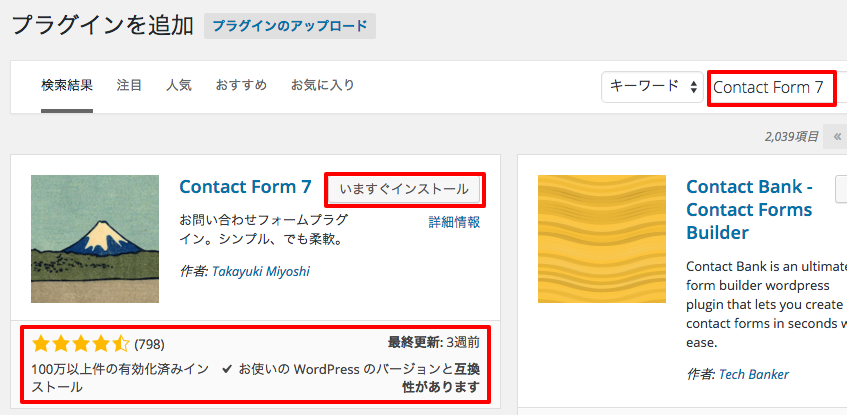Open 詳細情報 for Contact Form 7
The width and height of the screenshot is (847, 415).
(454, 222)
